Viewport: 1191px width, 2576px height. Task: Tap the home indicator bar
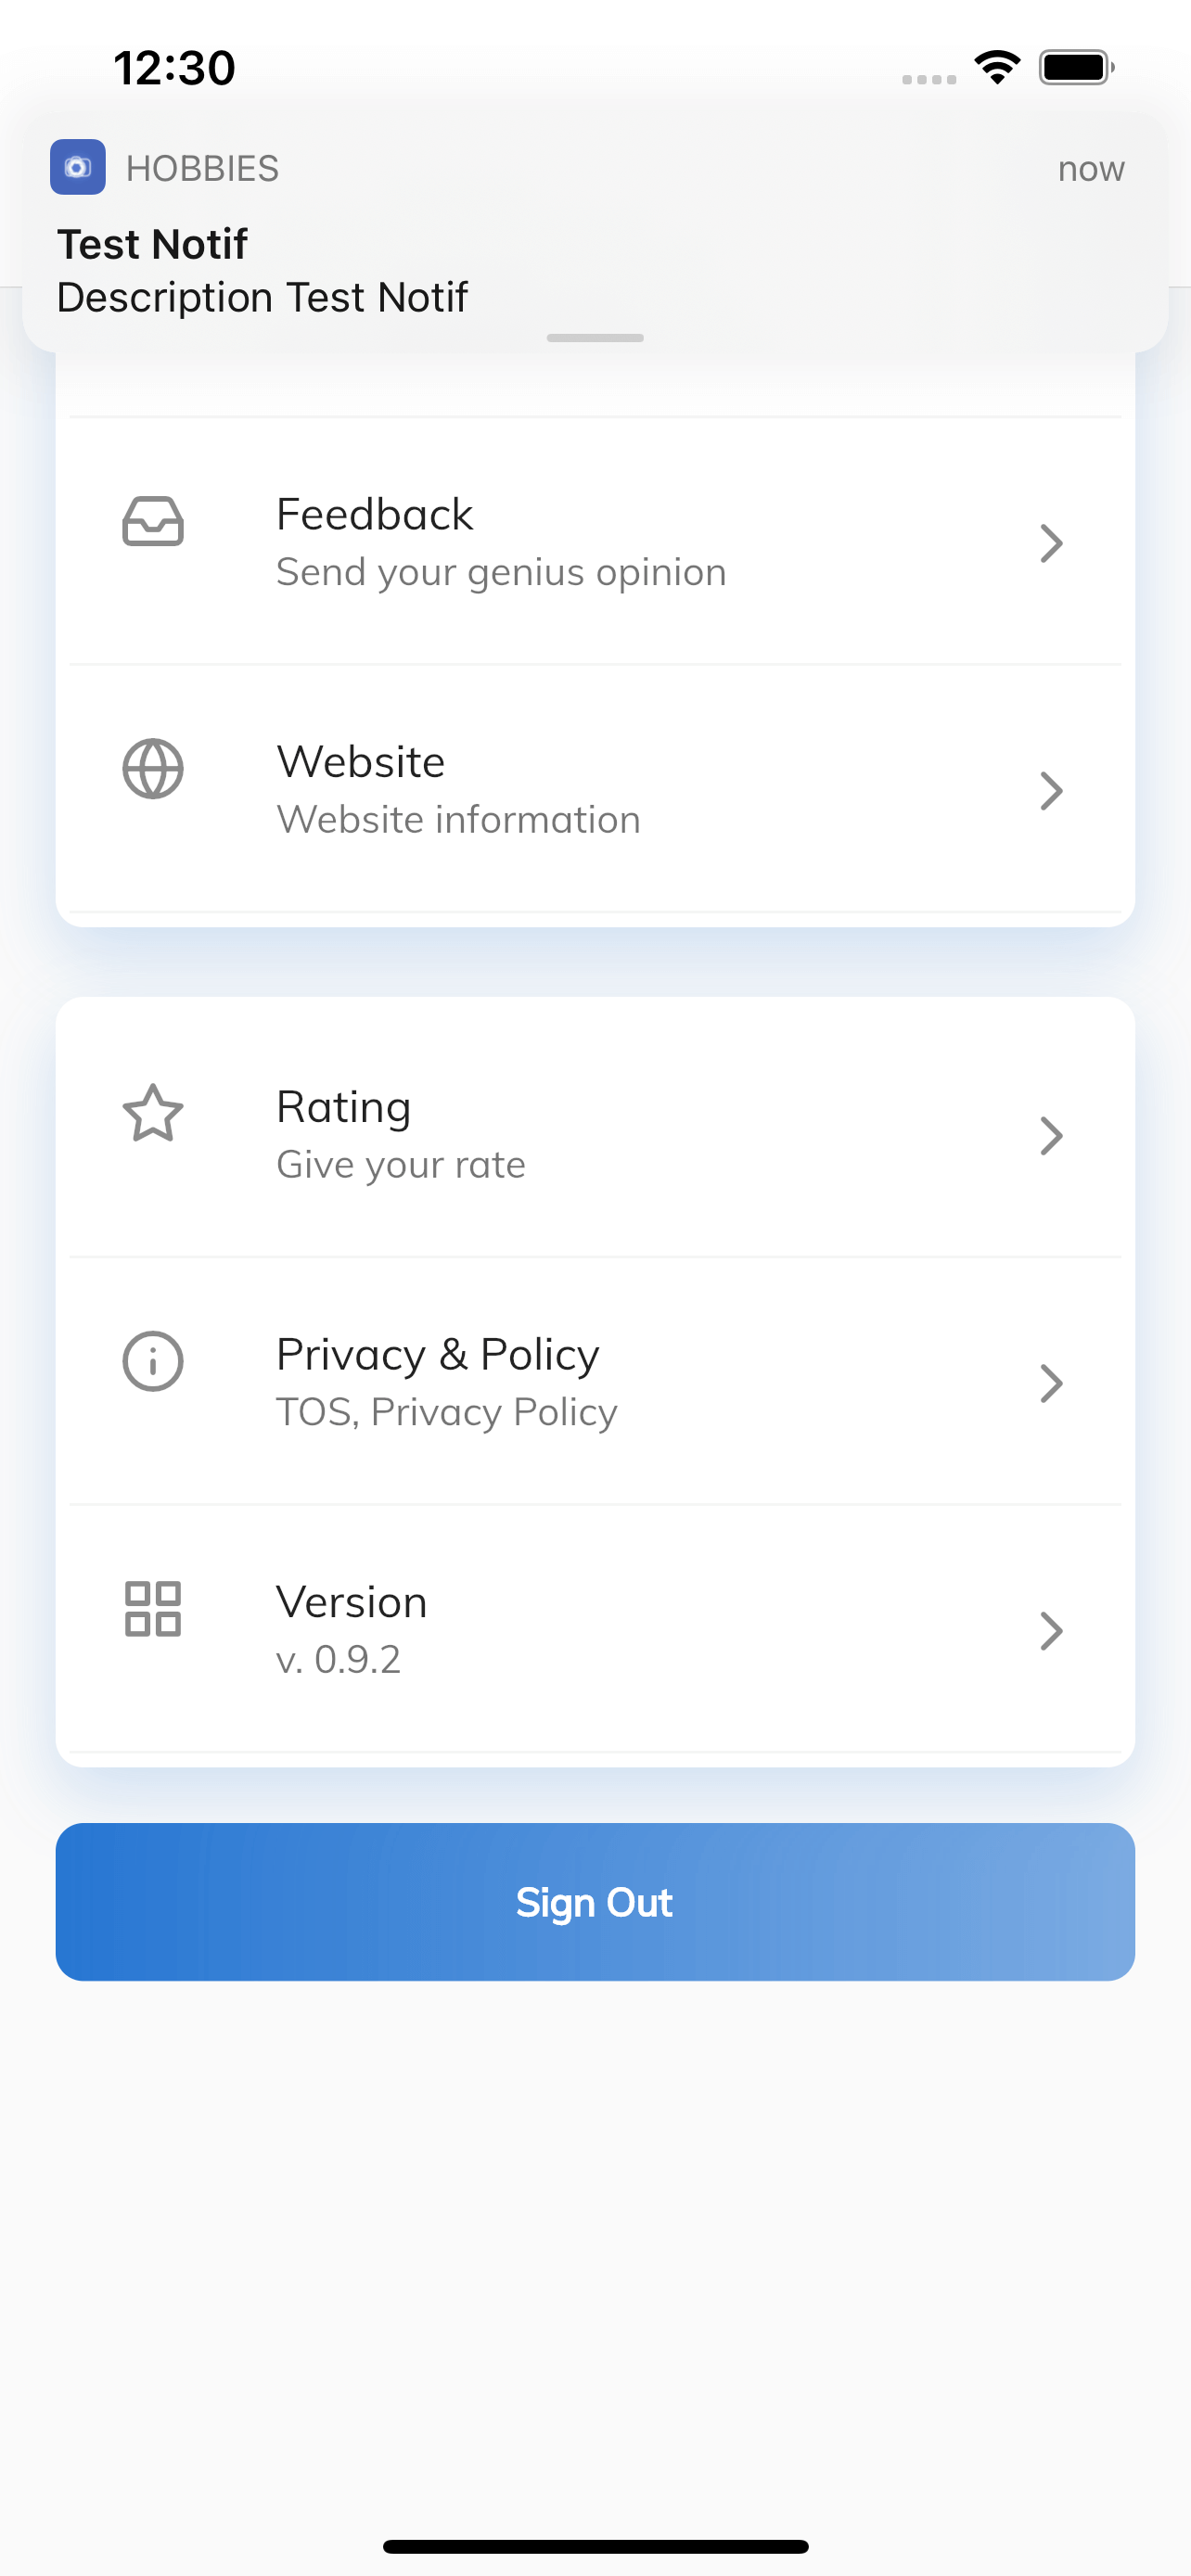click(595, 2546)
